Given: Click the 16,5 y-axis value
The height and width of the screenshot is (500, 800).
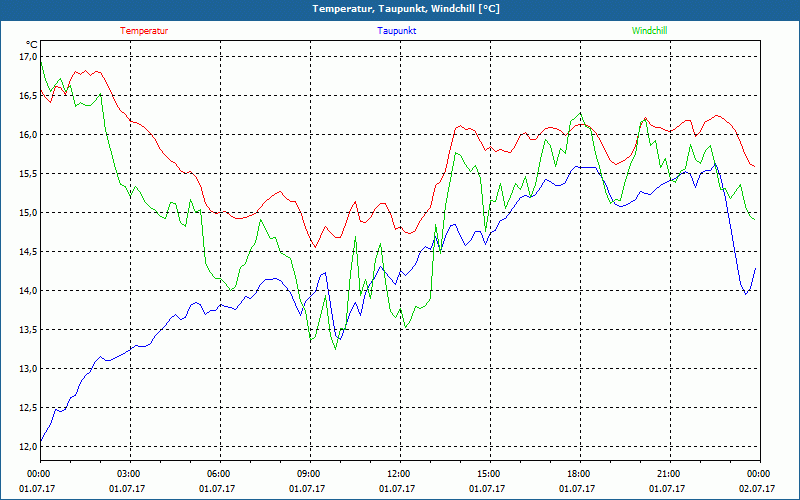Looking at the screenshot, I should 28,95.
